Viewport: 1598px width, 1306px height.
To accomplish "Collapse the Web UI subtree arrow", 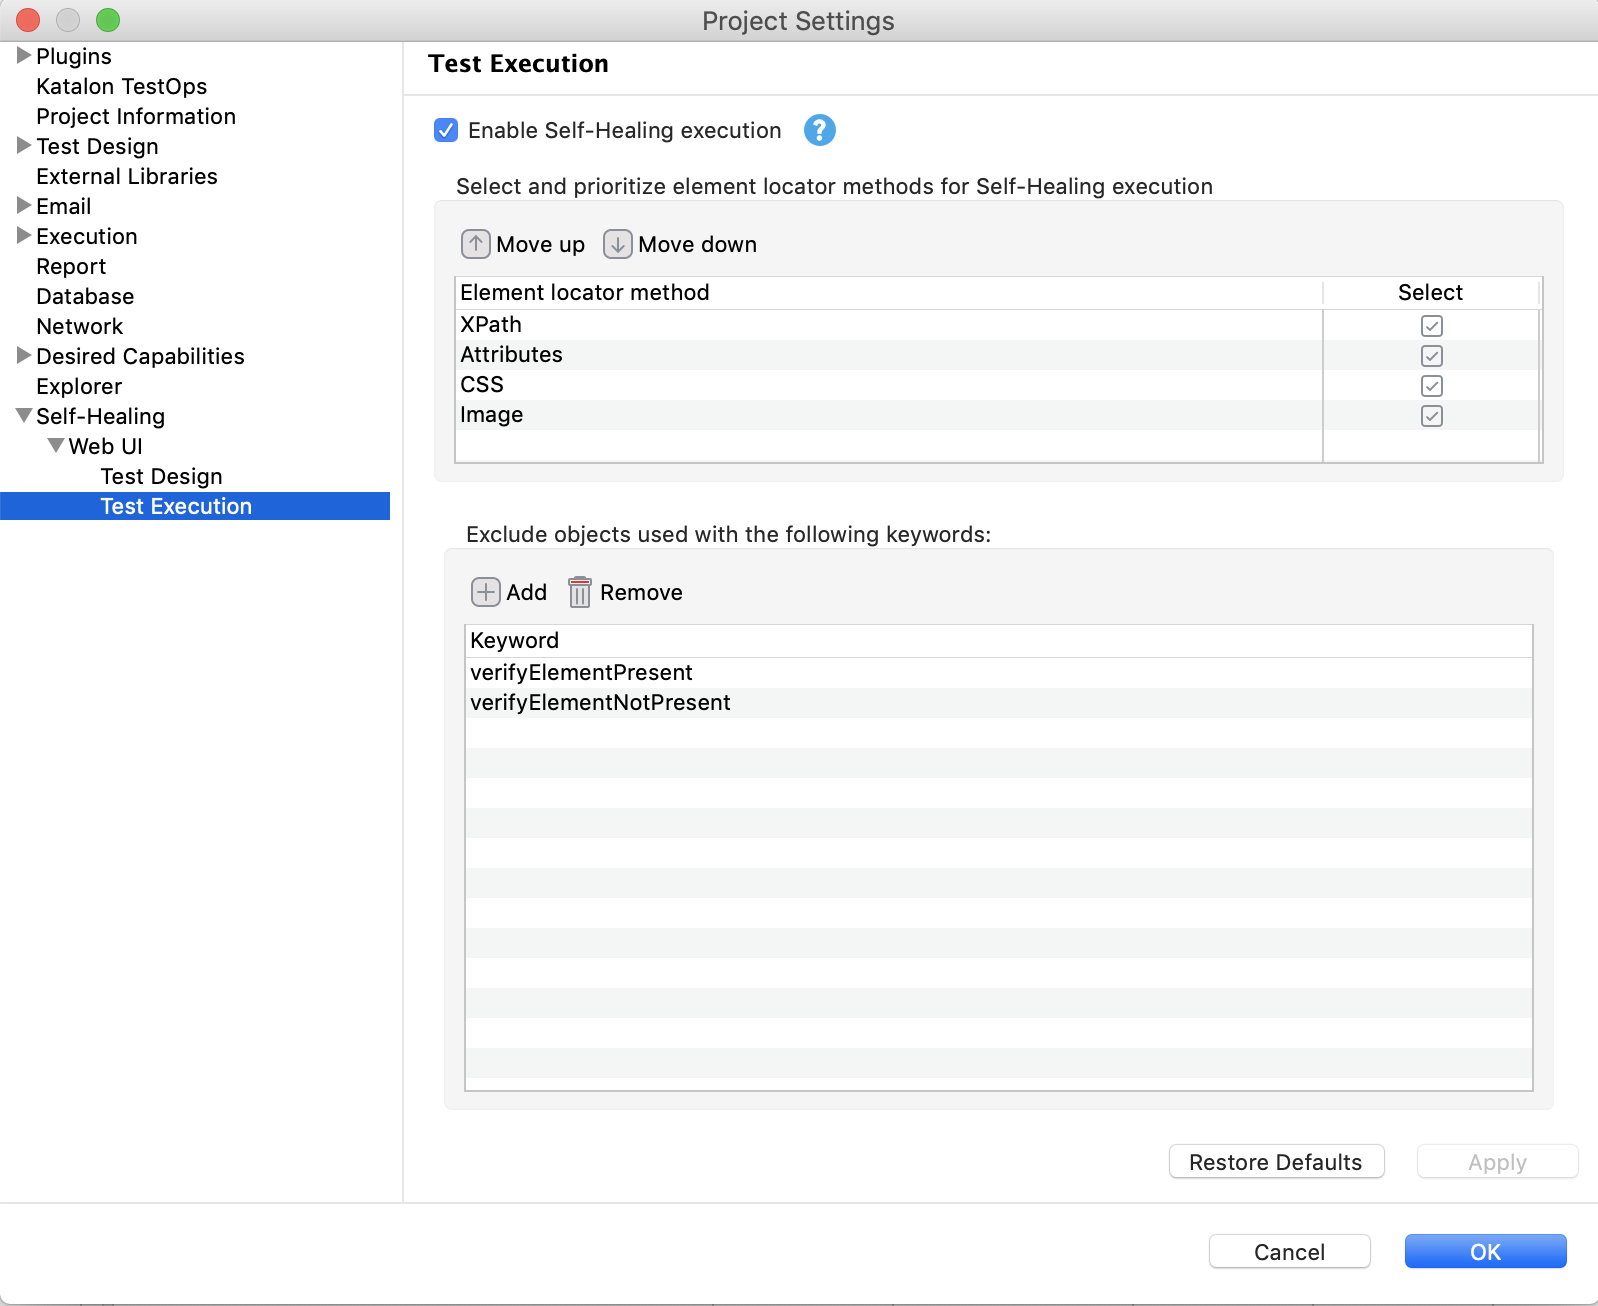I will 56,446.
